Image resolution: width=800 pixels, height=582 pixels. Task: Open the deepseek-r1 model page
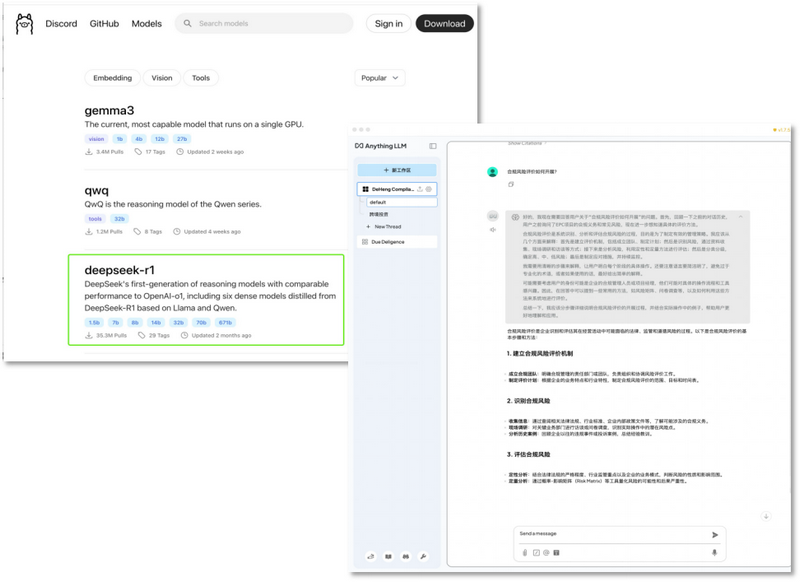[119, 270]
